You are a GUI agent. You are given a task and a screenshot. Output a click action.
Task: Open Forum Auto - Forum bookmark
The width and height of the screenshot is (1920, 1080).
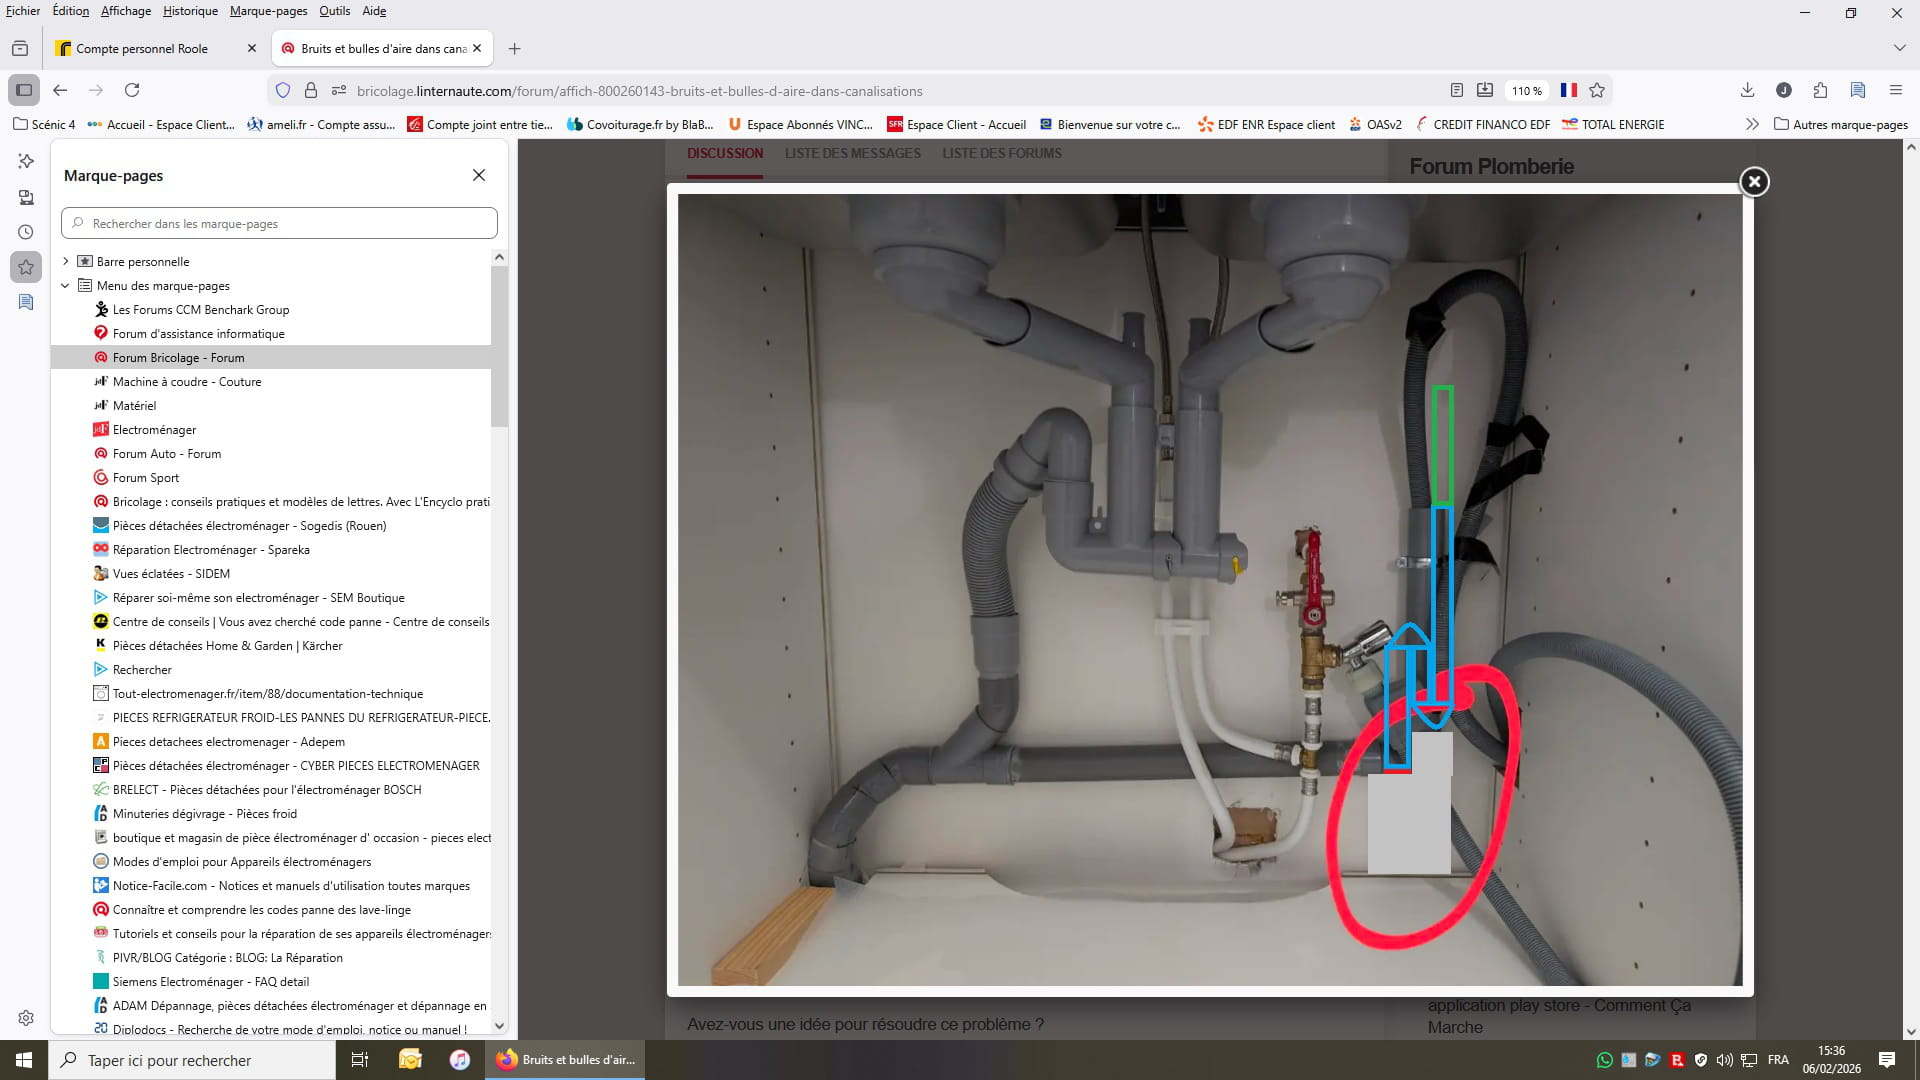166,453
